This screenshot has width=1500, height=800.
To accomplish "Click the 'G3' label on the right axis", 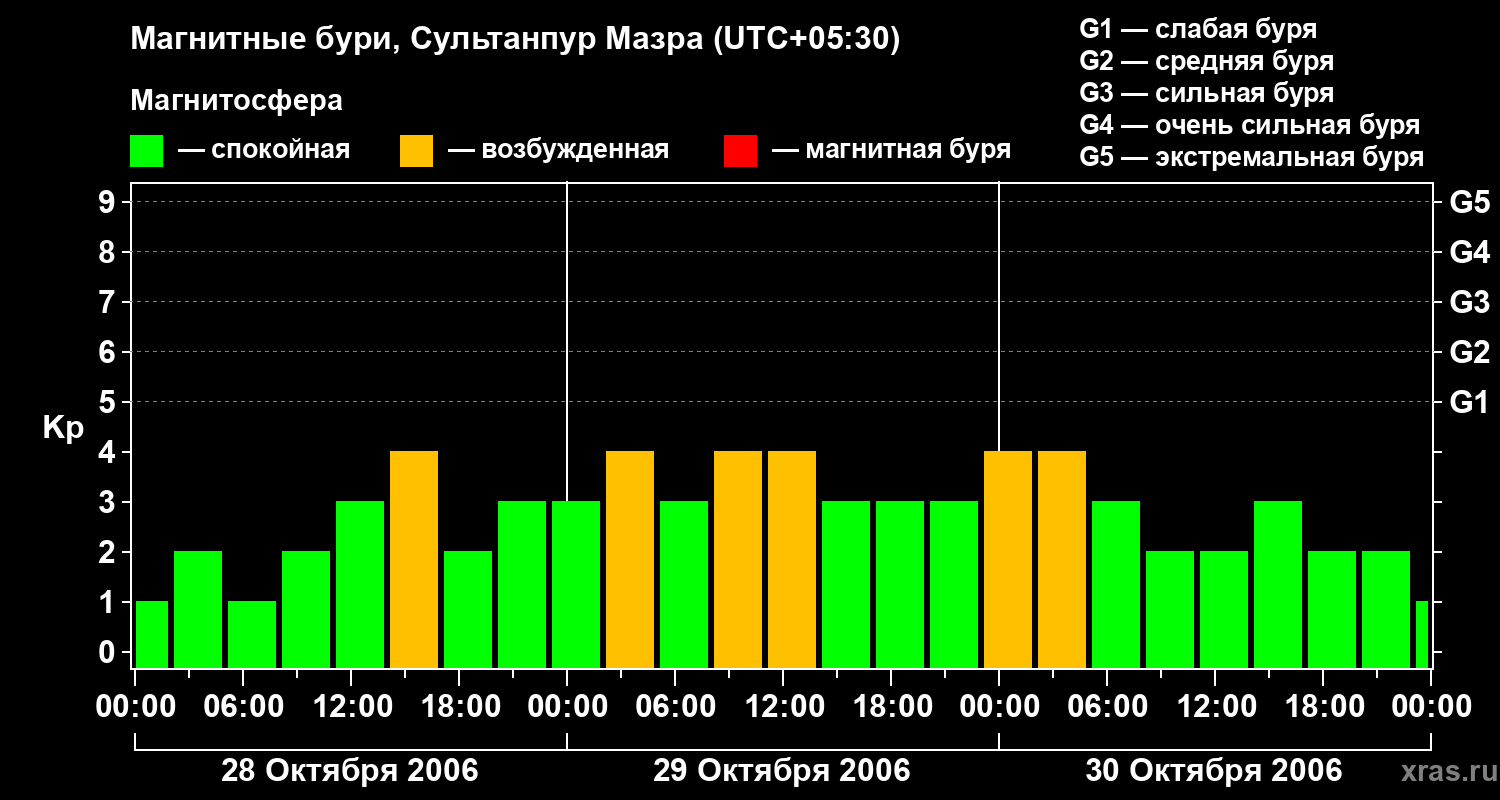I will point(1469,302).
